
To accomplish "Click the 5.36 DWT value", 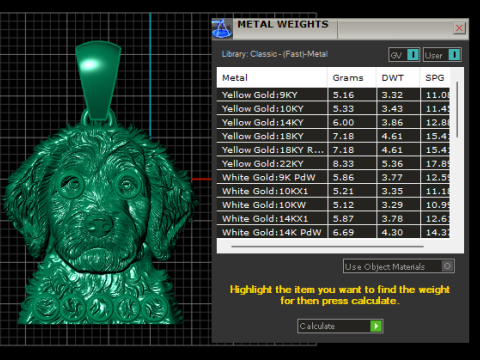I will tap(392, 164).
